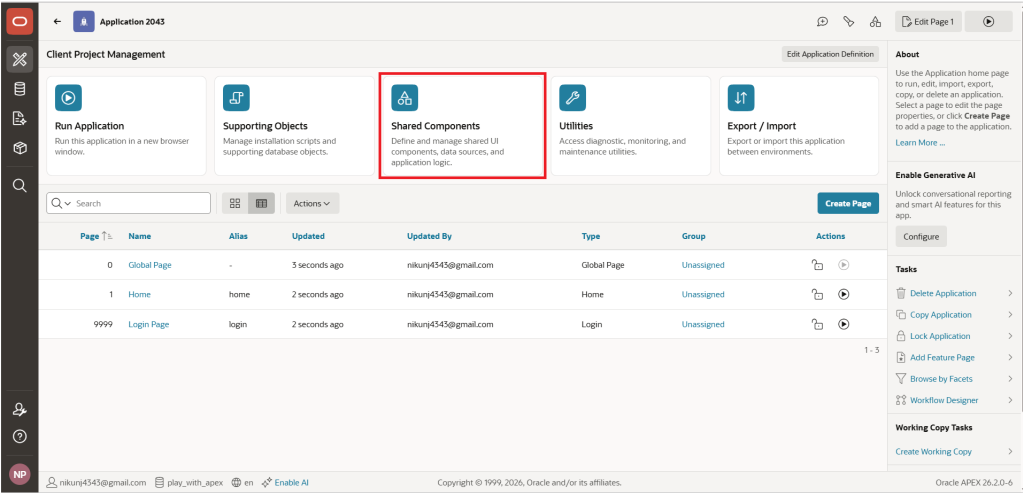Open the sidebar search magnifier

point(20,186)
